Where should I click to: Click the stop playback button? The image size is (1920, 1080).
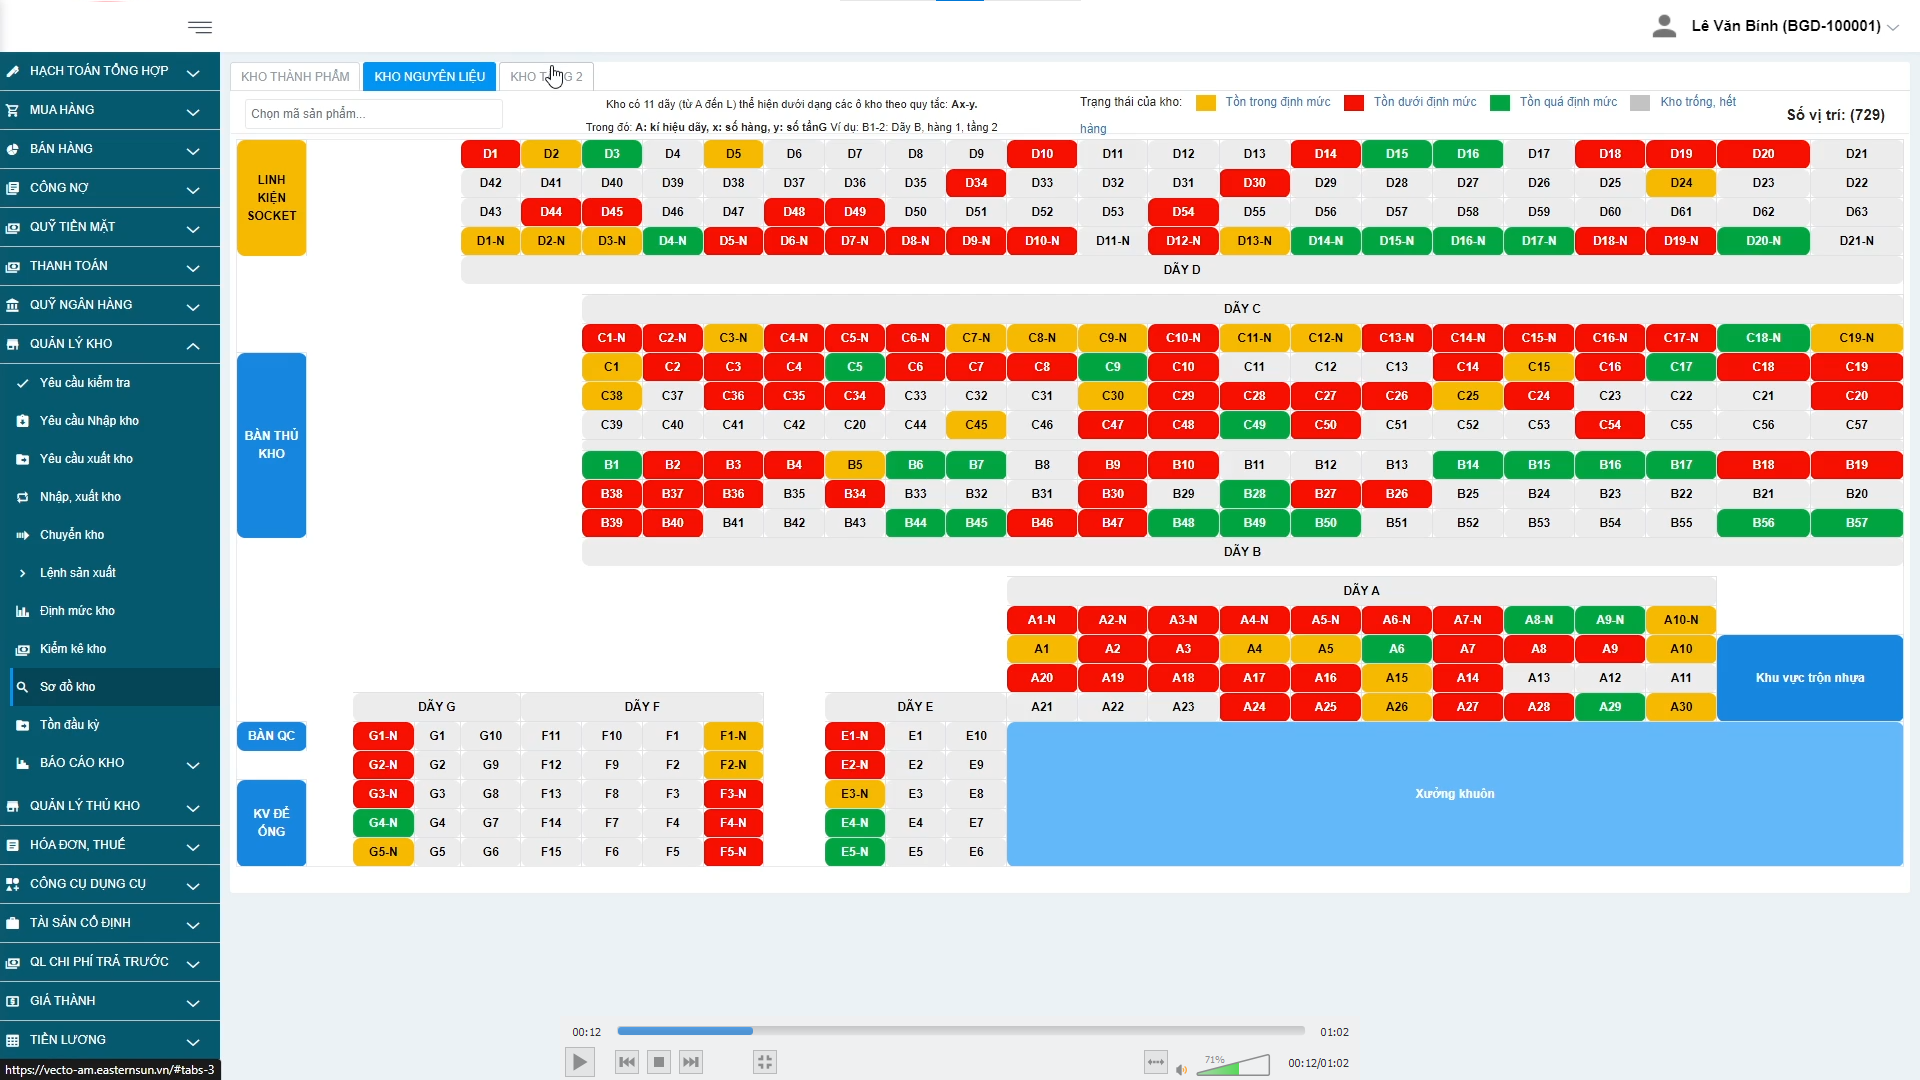(x=658, y=1062)
